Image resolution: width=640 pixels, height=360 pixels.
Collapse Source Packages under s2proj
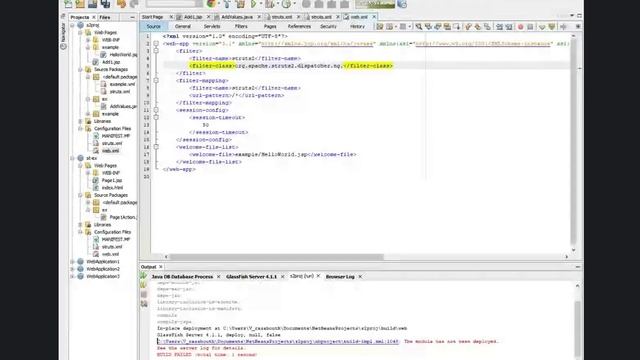80,70
